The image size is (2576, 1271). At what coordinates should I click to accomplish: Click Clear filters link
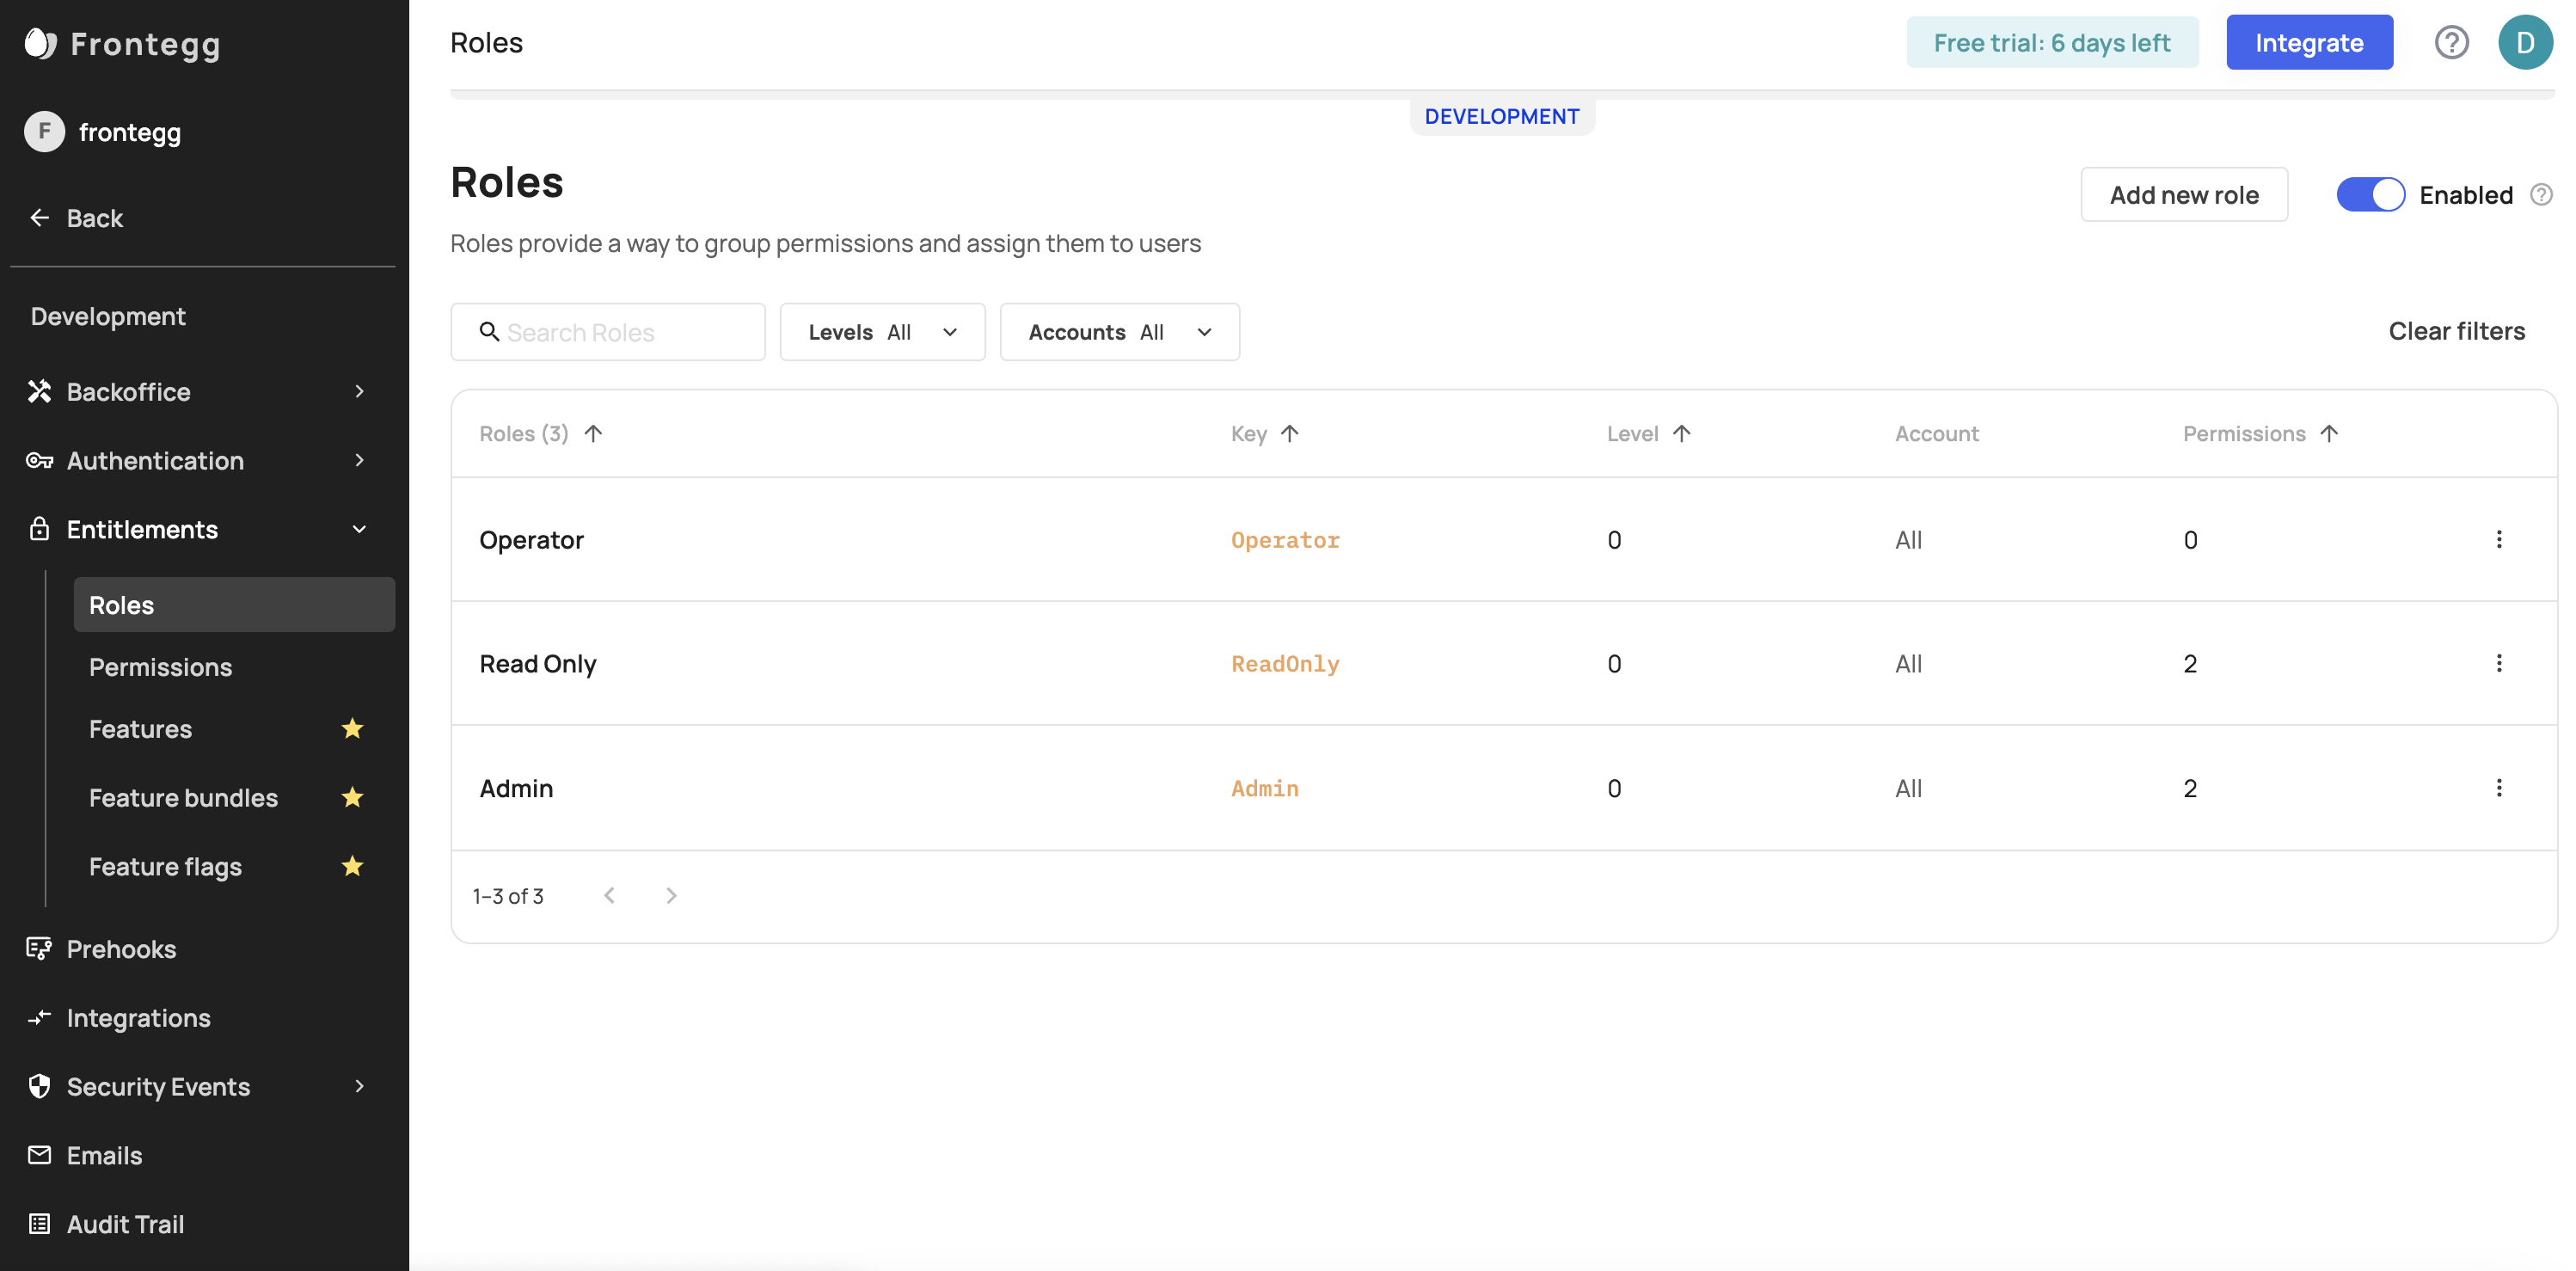2456,331
